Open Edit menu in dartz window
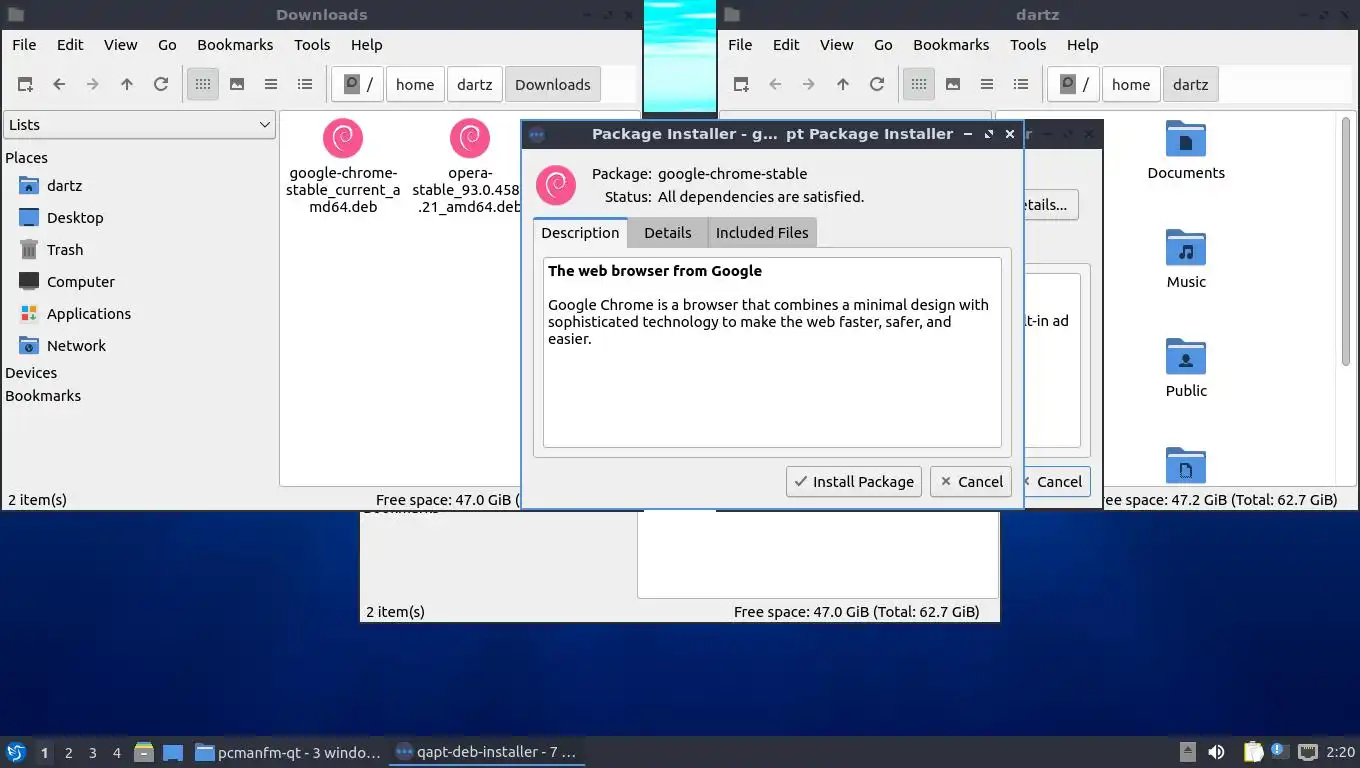This screenshot has height=768, width=1360. coord(786,45)
